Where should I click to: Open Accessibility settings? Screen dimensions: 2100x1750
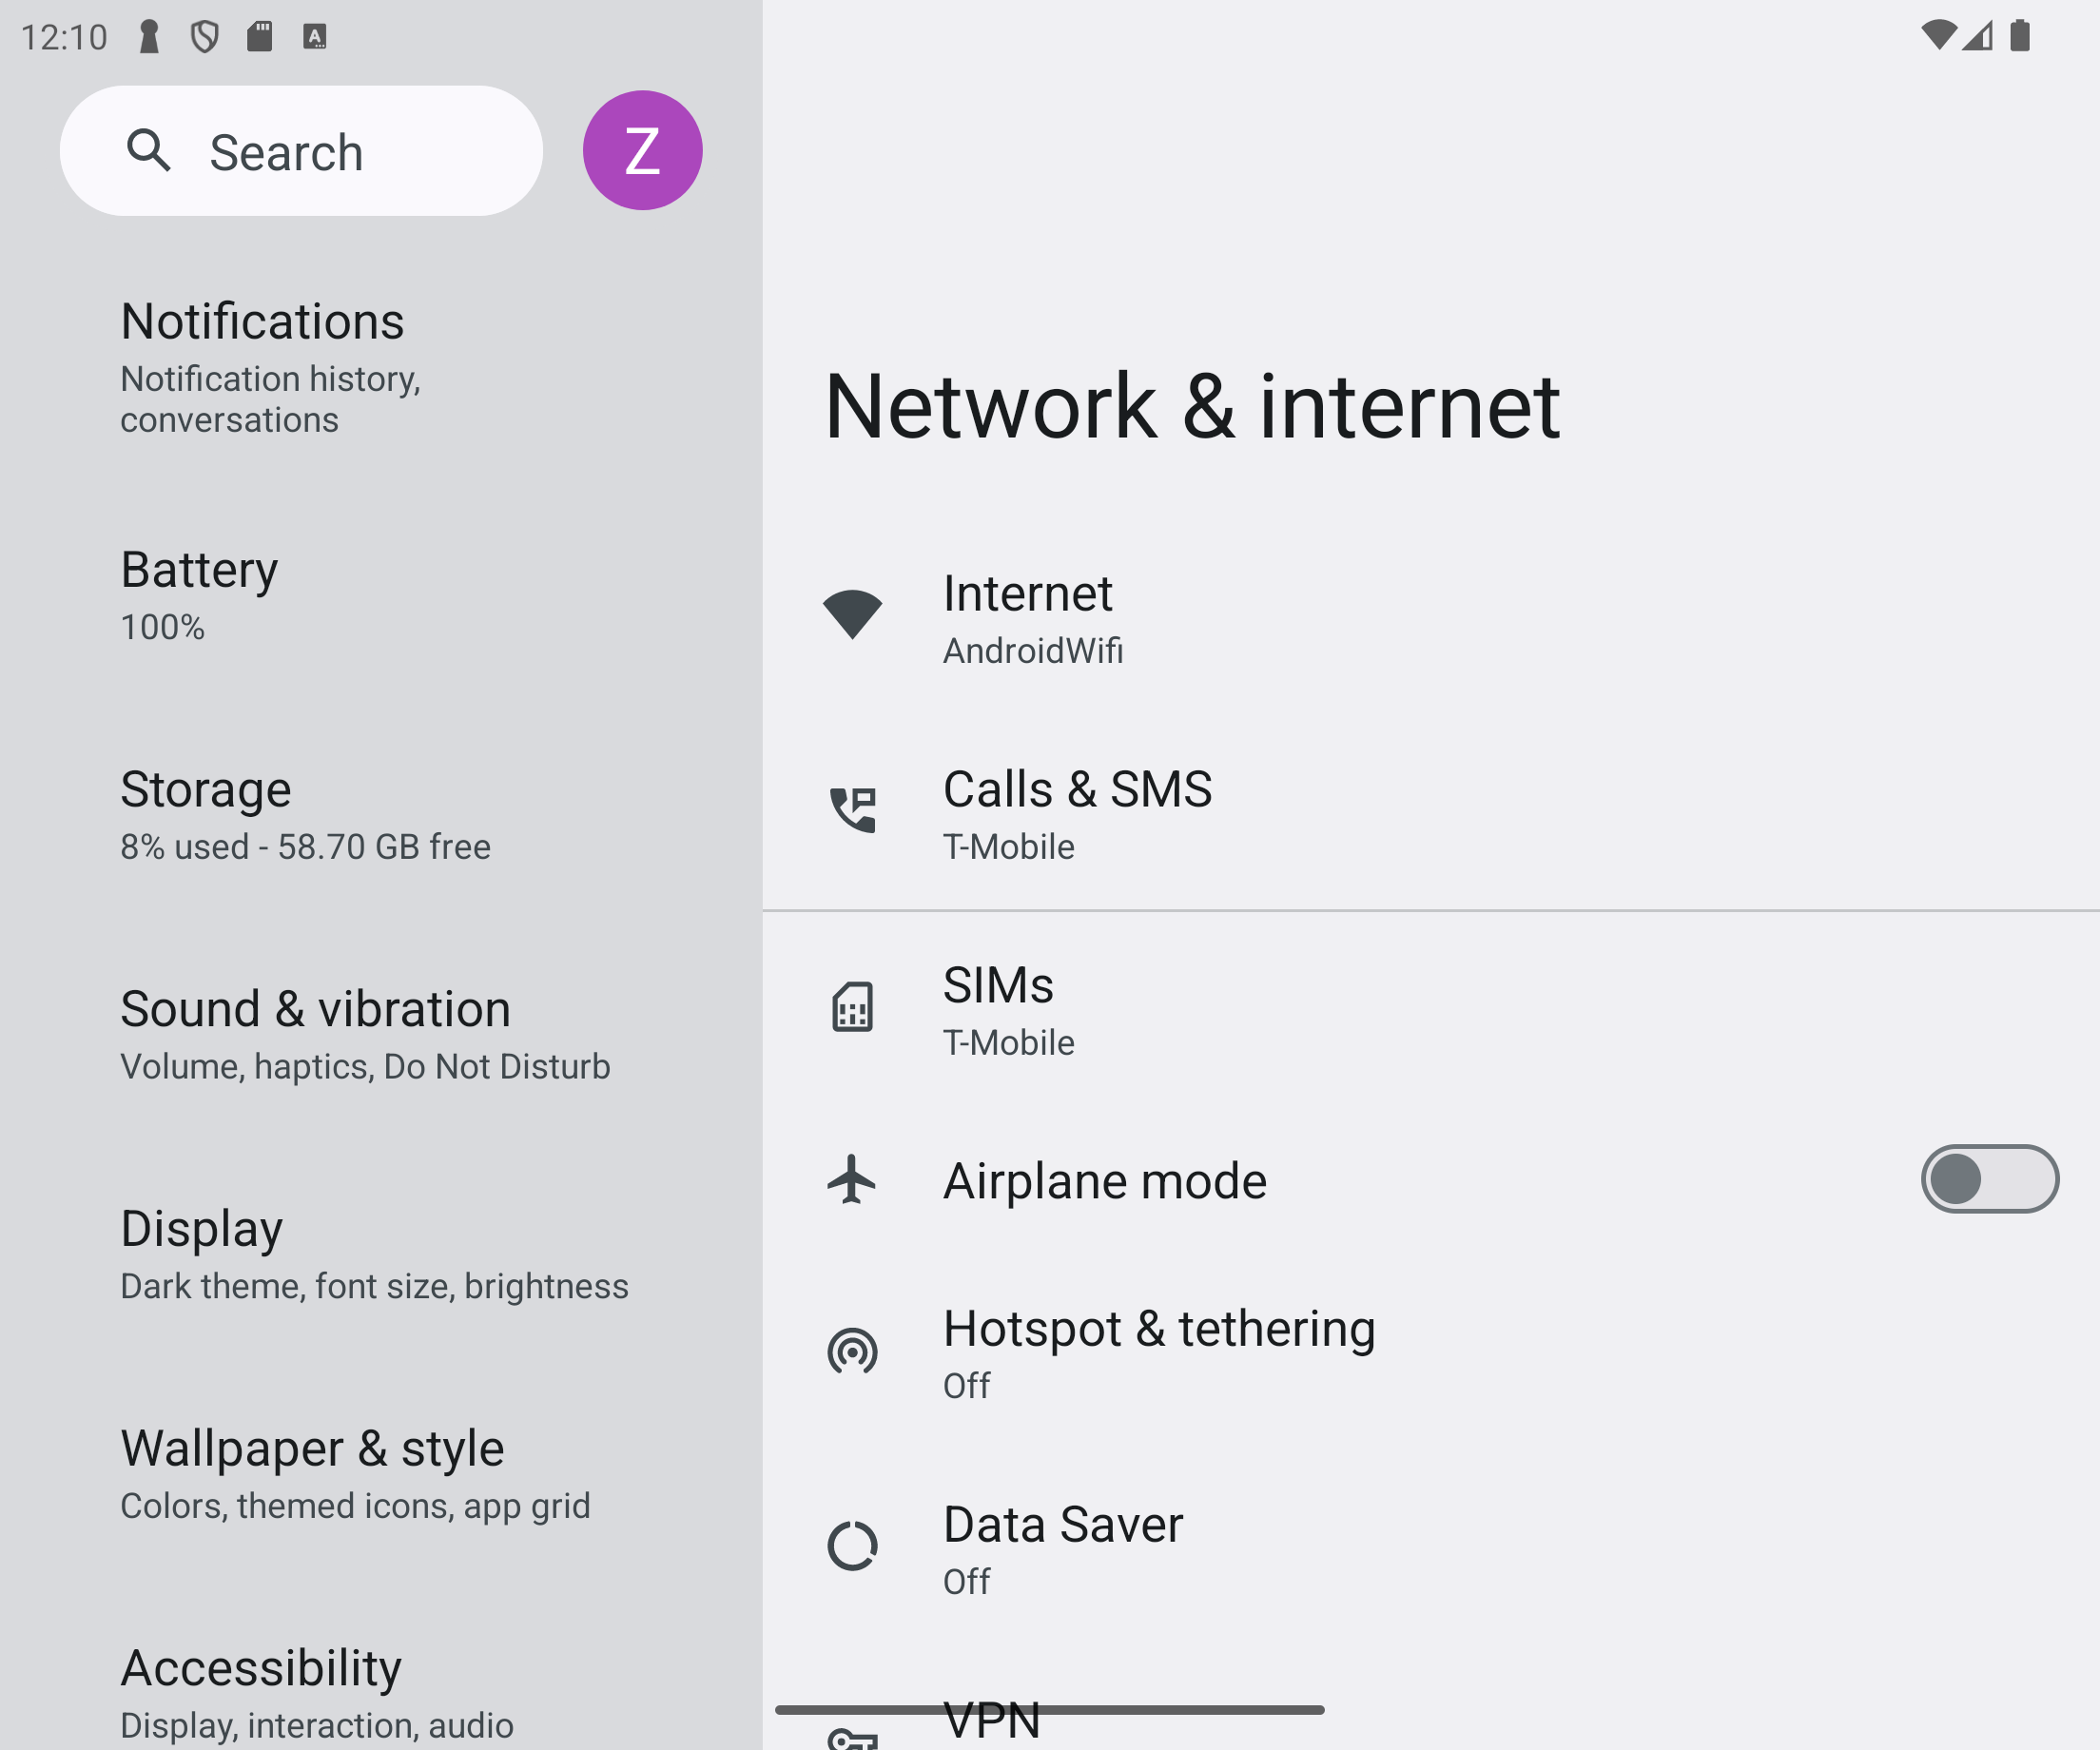point(381,1690)
